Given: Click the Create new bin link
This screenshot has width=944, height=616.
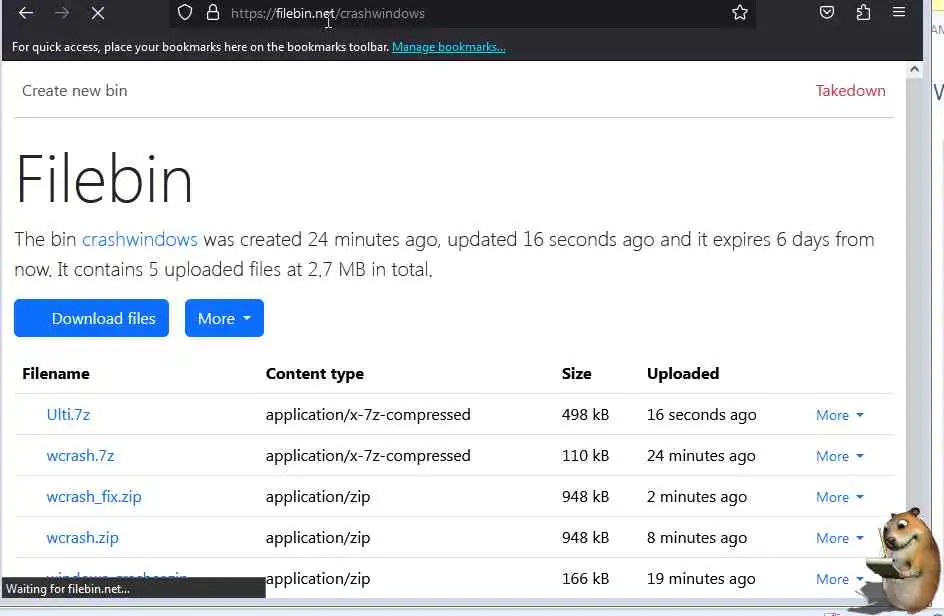Looking at the screenshot, I should point(75,91).
